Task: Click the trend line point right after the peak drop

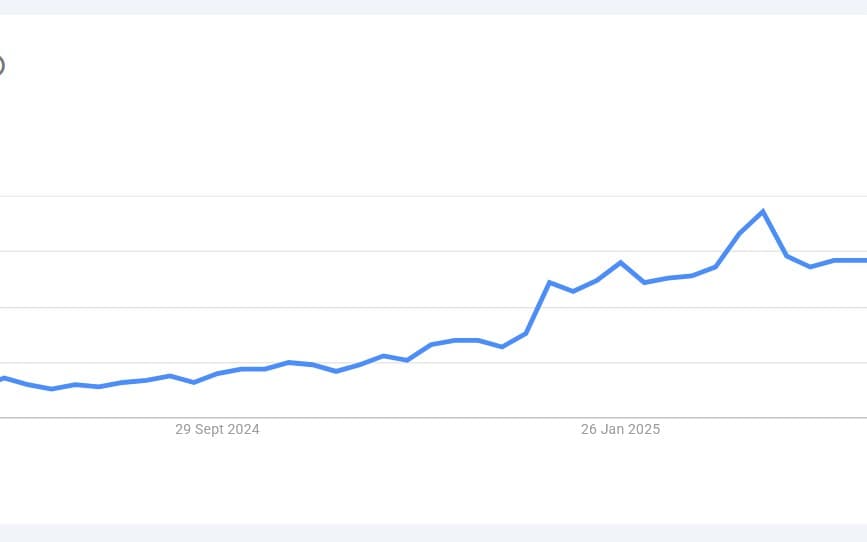Action: coord(787,256)
